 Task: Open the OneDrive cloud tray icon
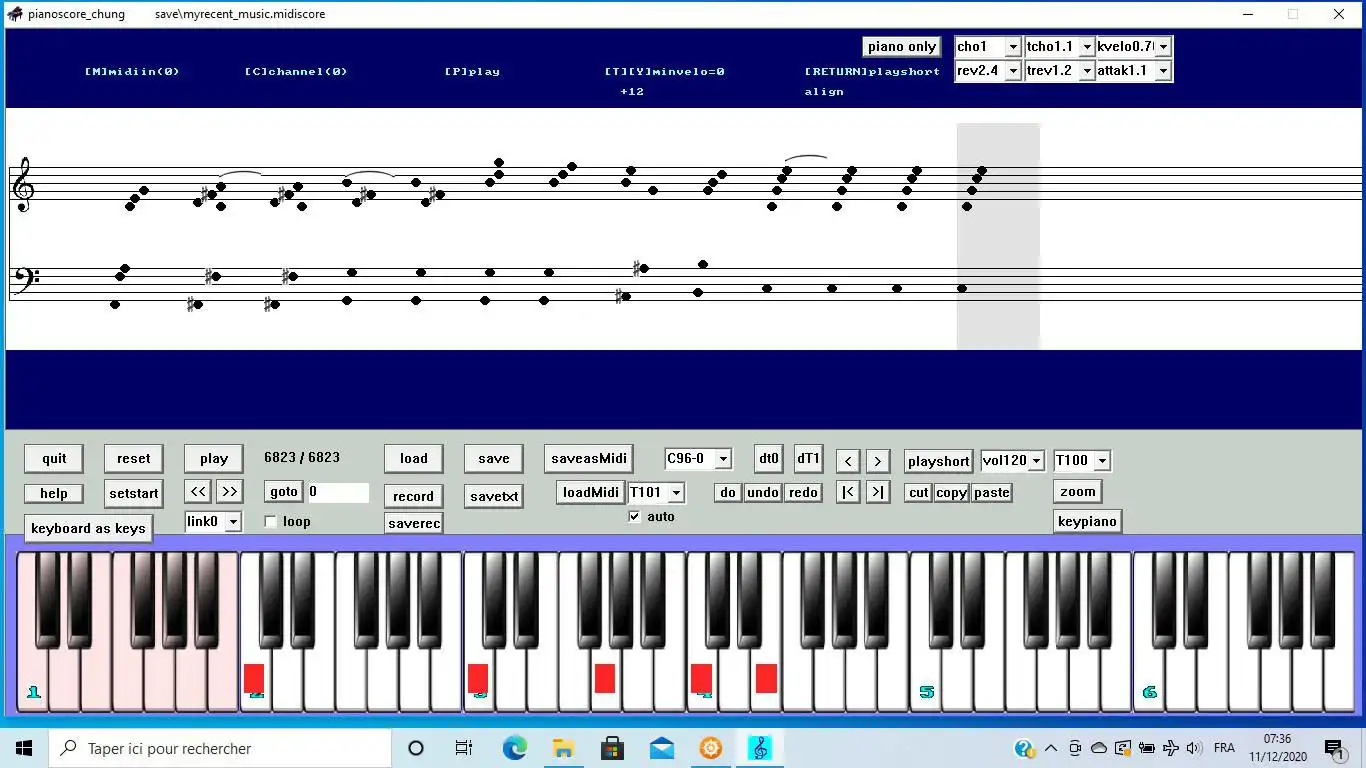[1099, 748]
